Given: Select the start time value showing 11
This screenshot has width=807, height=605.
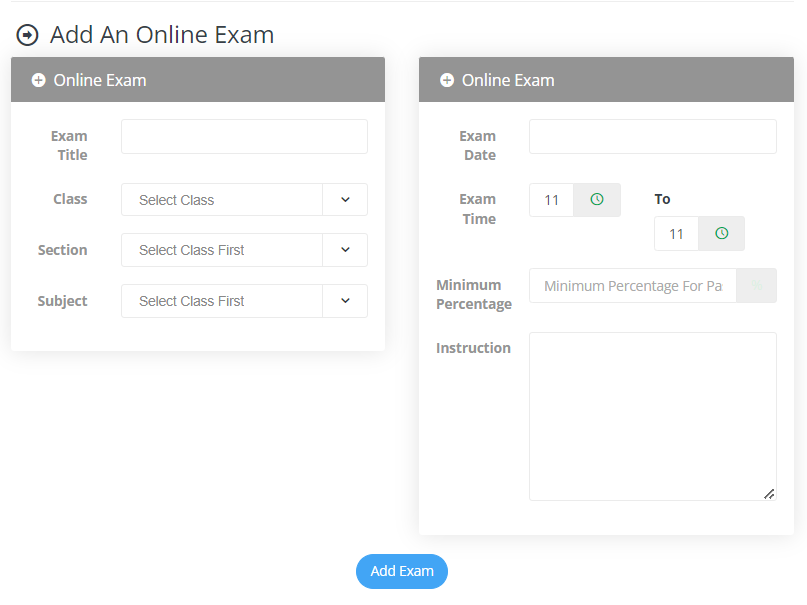Looking at the screenshot, I should coord(551,199).
